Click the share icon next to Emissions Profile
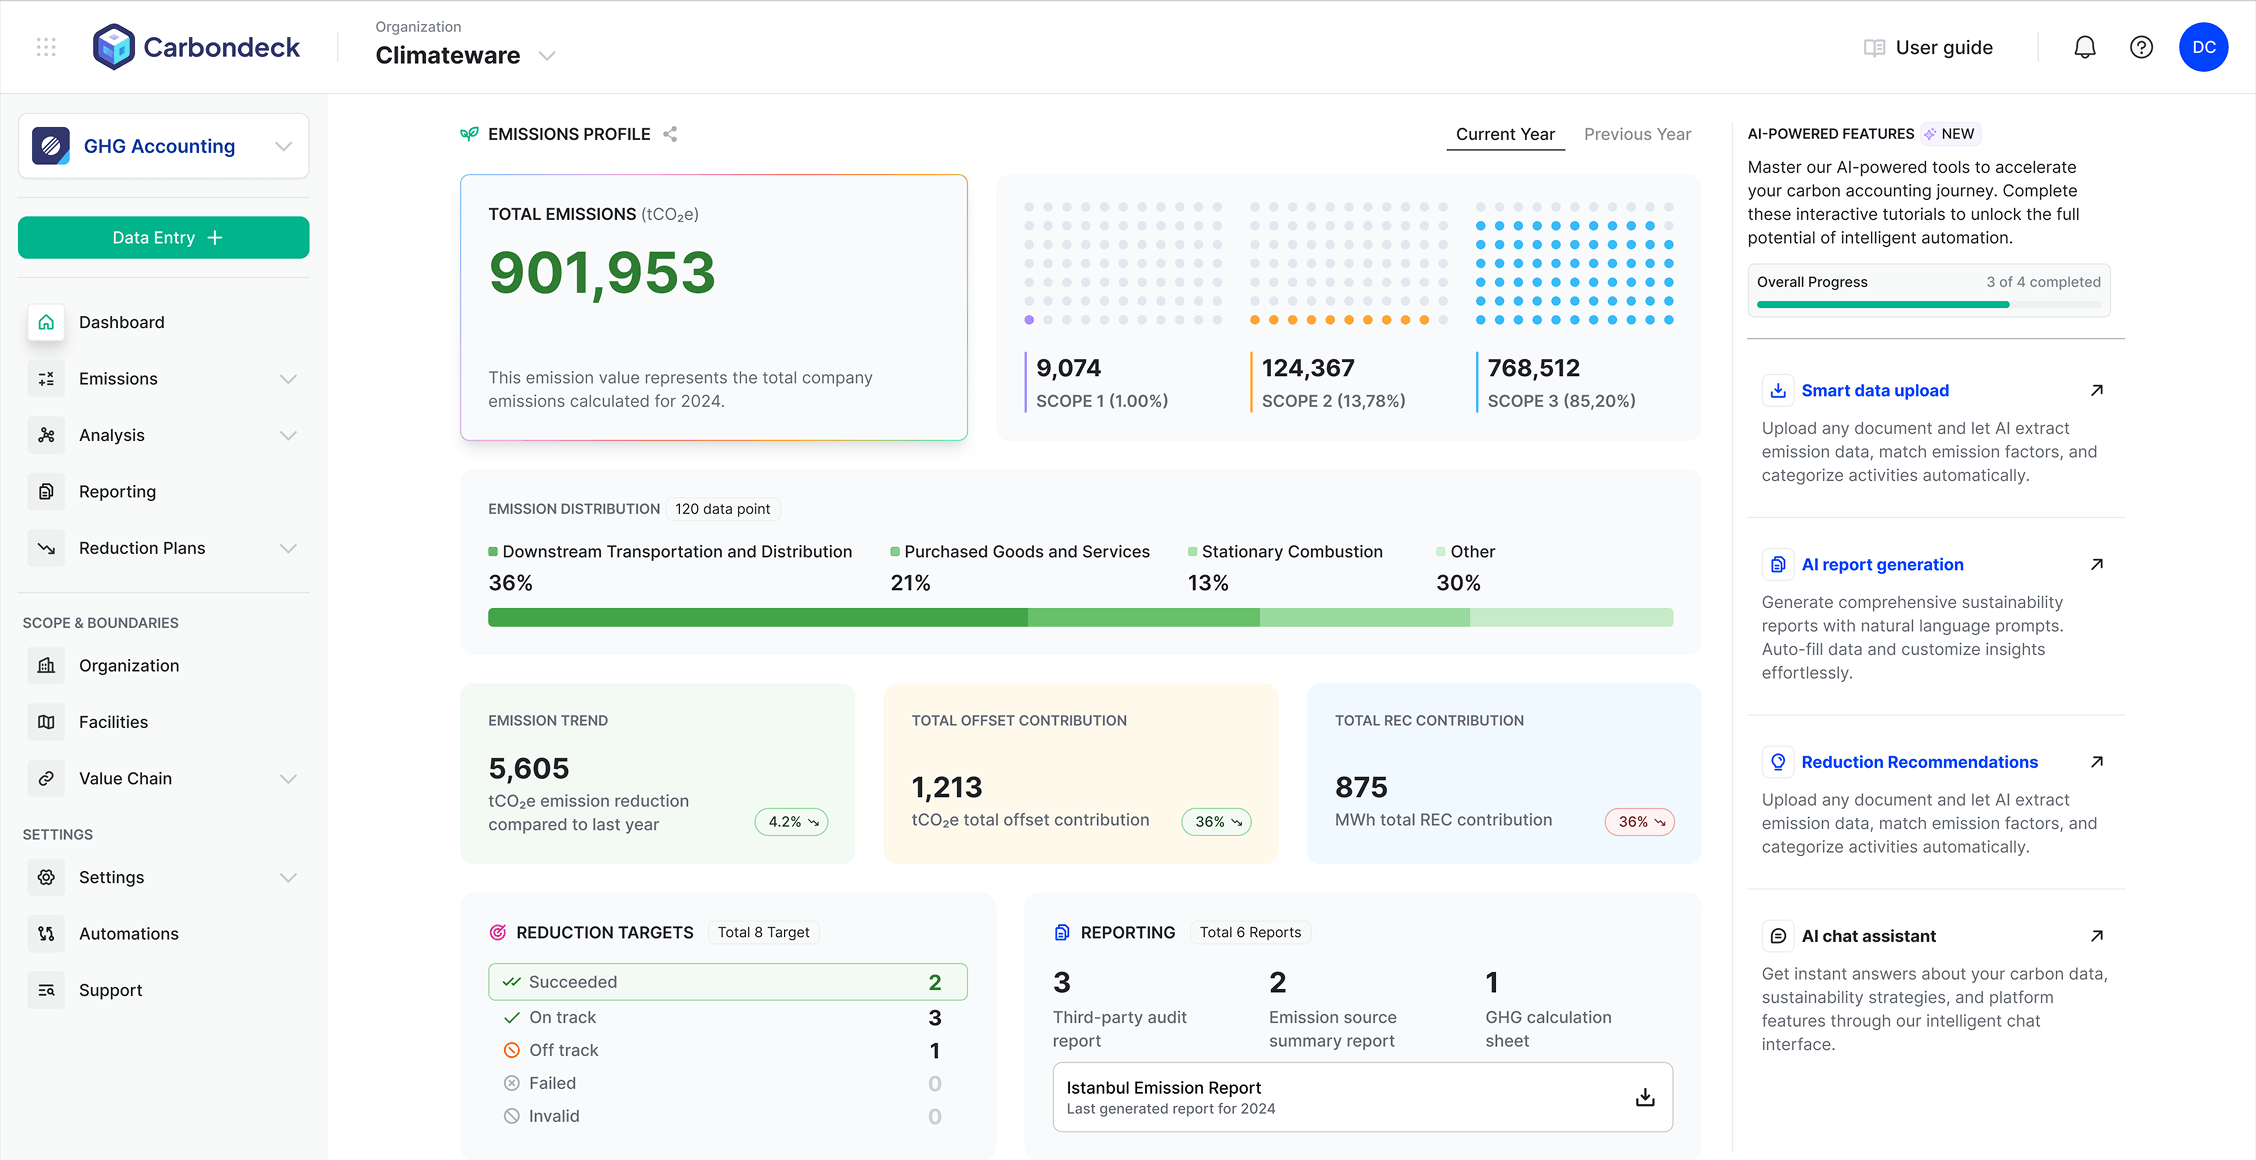 coord(670,133)
